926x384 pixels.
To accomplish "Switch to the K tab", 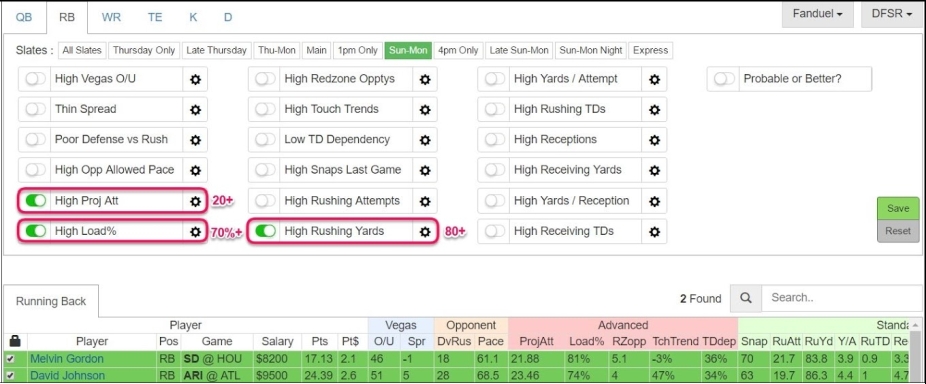I will click(193, 17).
